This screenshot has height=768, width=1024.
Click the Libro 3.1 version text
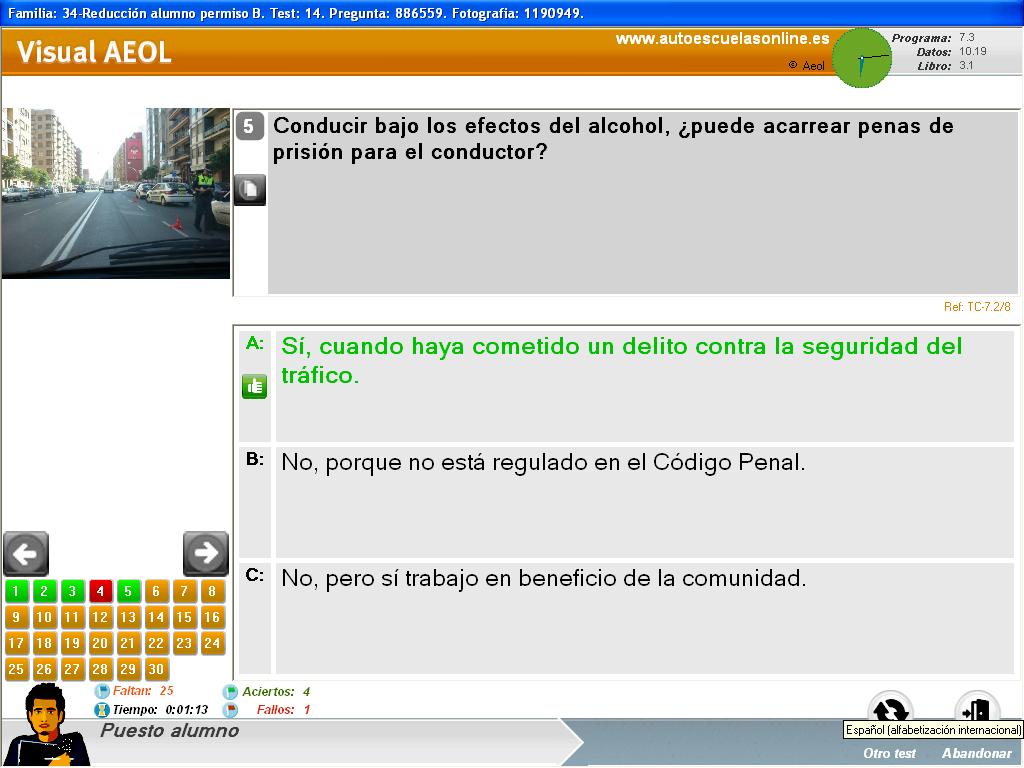945,66
